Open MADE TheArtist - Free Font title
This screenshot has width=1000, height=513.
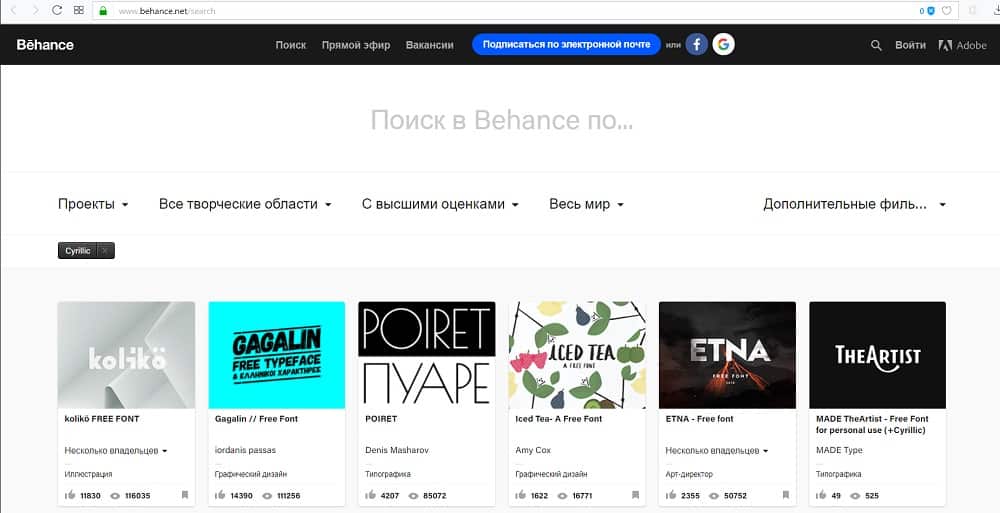(872, 424)
